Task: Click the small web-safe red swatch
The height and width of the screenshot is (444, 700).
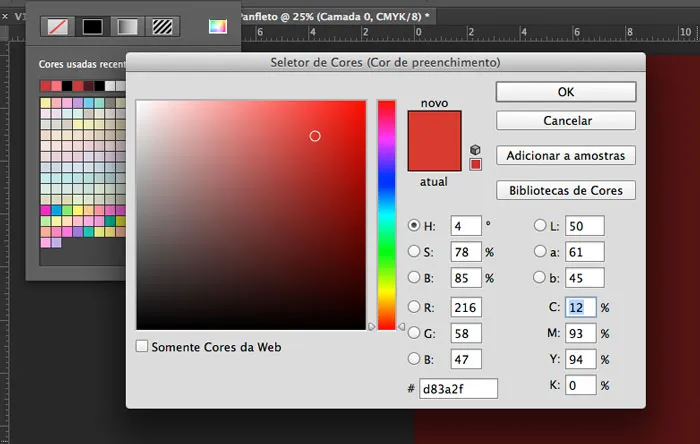Action: 475,165
